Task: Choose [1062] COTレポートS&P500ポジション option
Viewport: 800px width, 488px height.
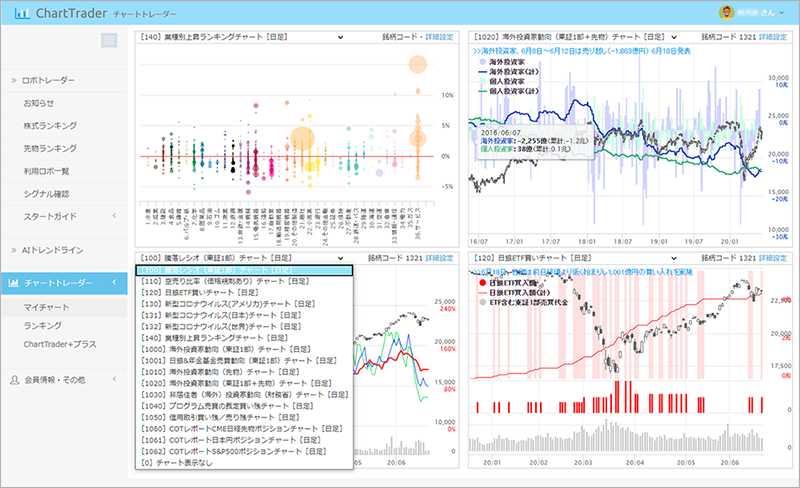Action: (x=244, y=452)
